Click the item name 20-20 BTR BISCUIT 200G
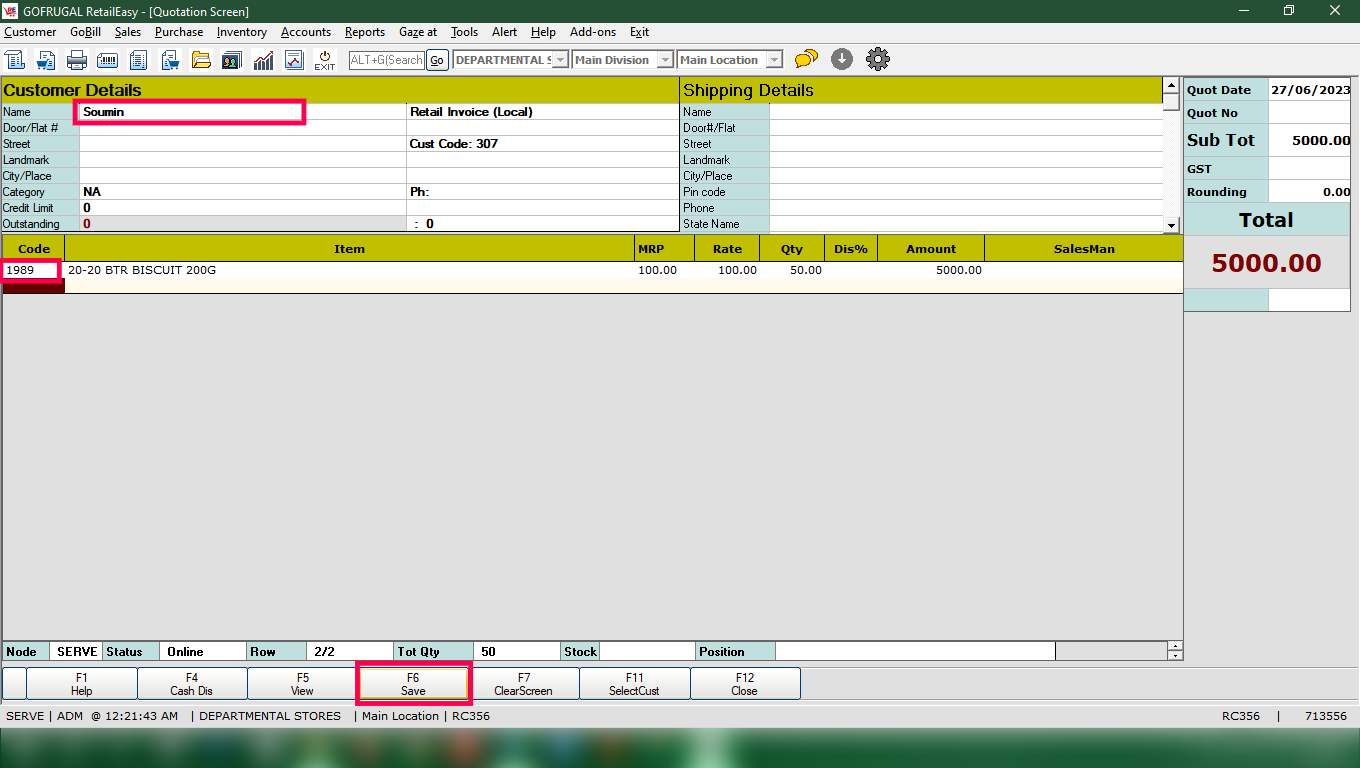The width and height of the screenshot is (1360, 768). 142,270
